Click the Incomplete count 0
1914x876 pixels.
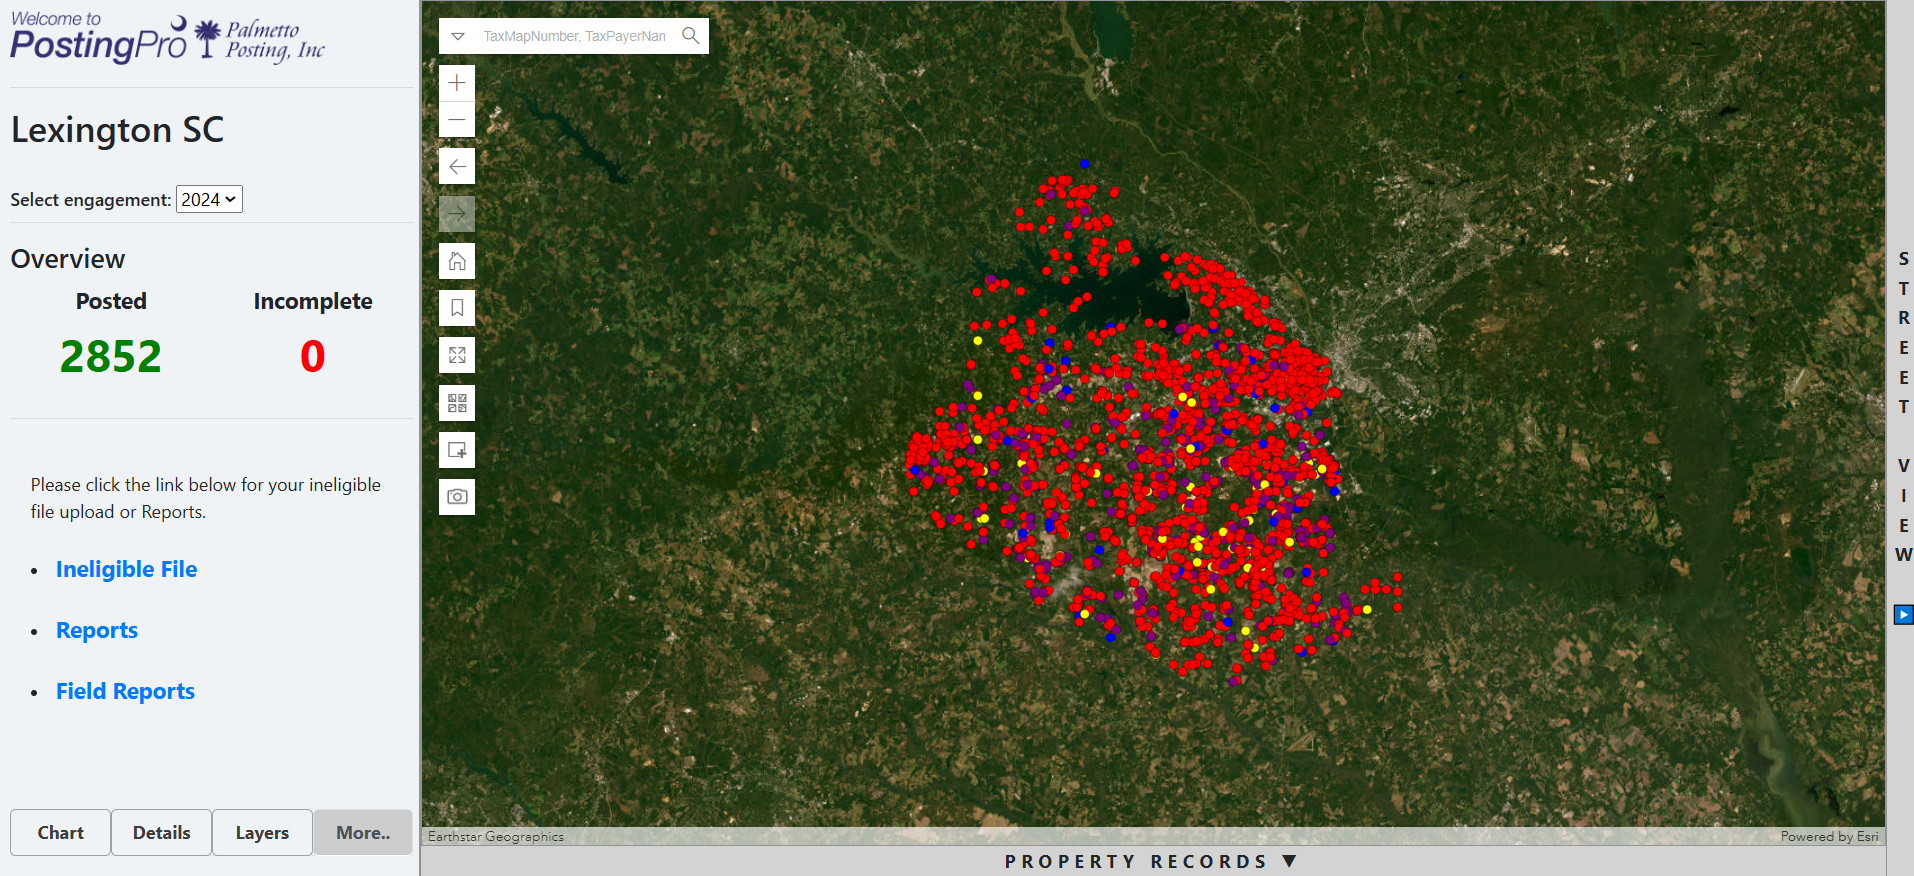coord(313,356)
